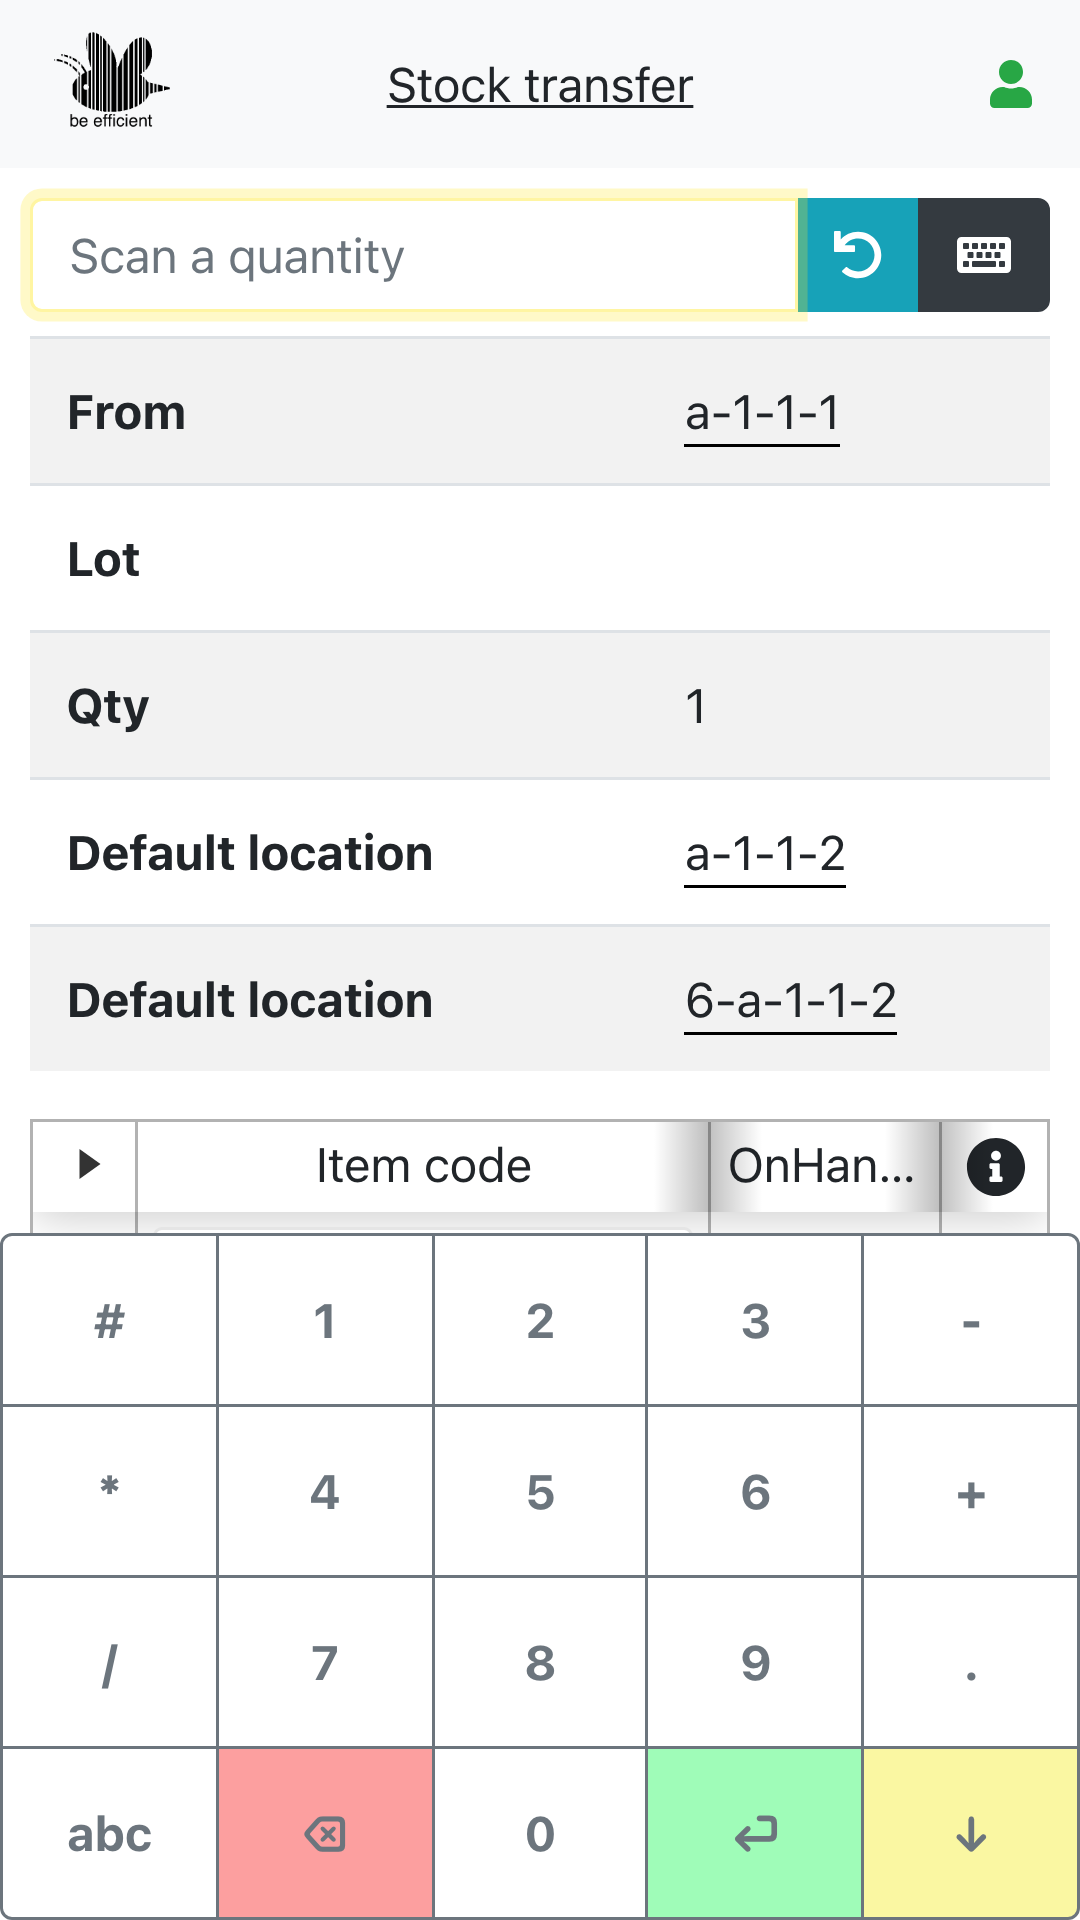Focus the Scan a quantity input field
The height and width of the screenshot is (1920, 1080).
tap(414, 256)
